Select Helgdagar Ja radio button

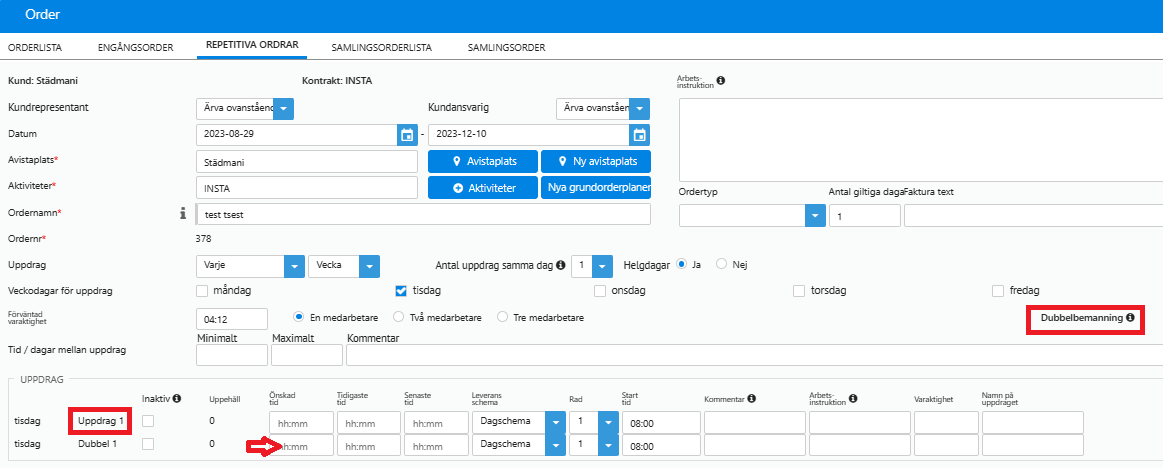[682, 264]
